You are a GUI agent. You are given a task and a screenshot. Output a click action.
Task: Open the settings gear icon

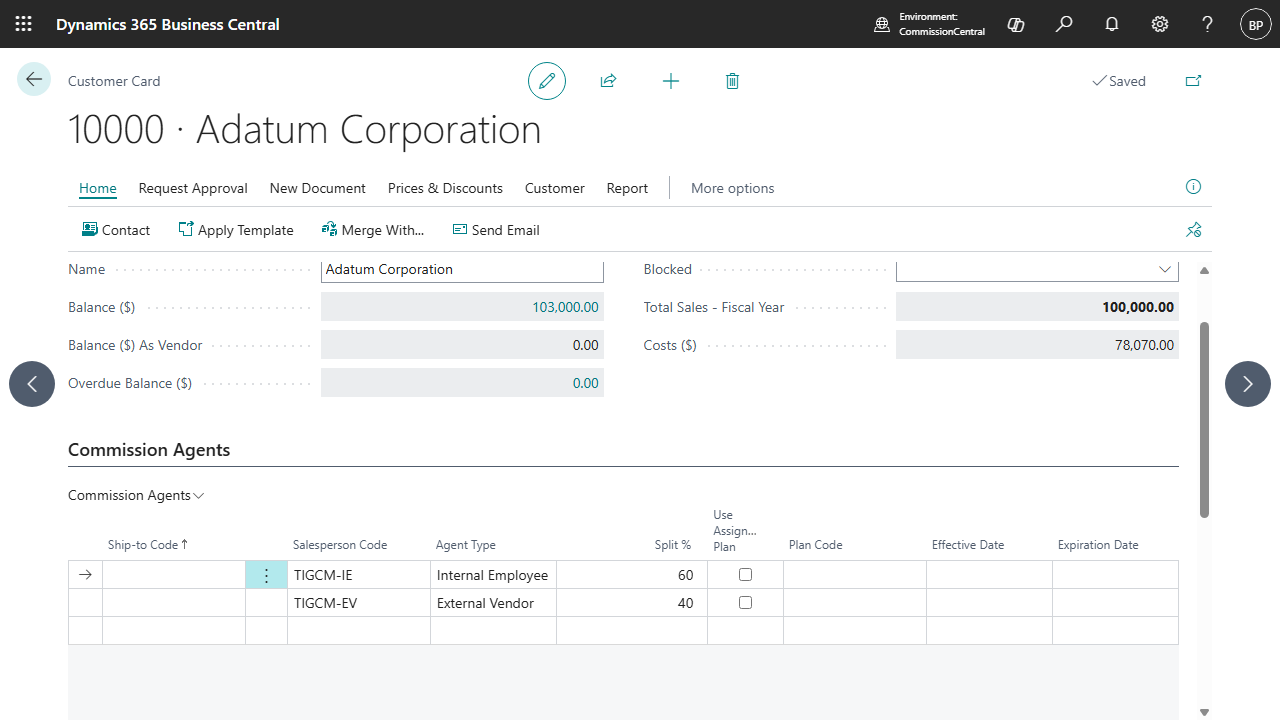pos(1160,24)
